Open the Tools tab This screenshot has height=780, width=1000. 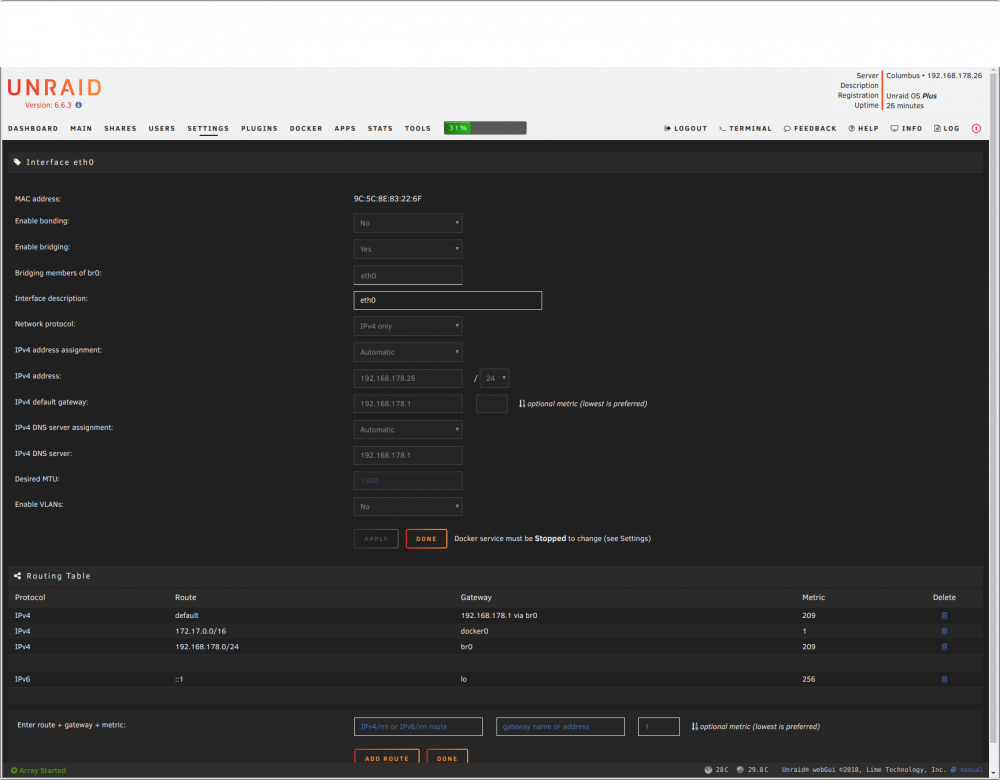(418, 128)
